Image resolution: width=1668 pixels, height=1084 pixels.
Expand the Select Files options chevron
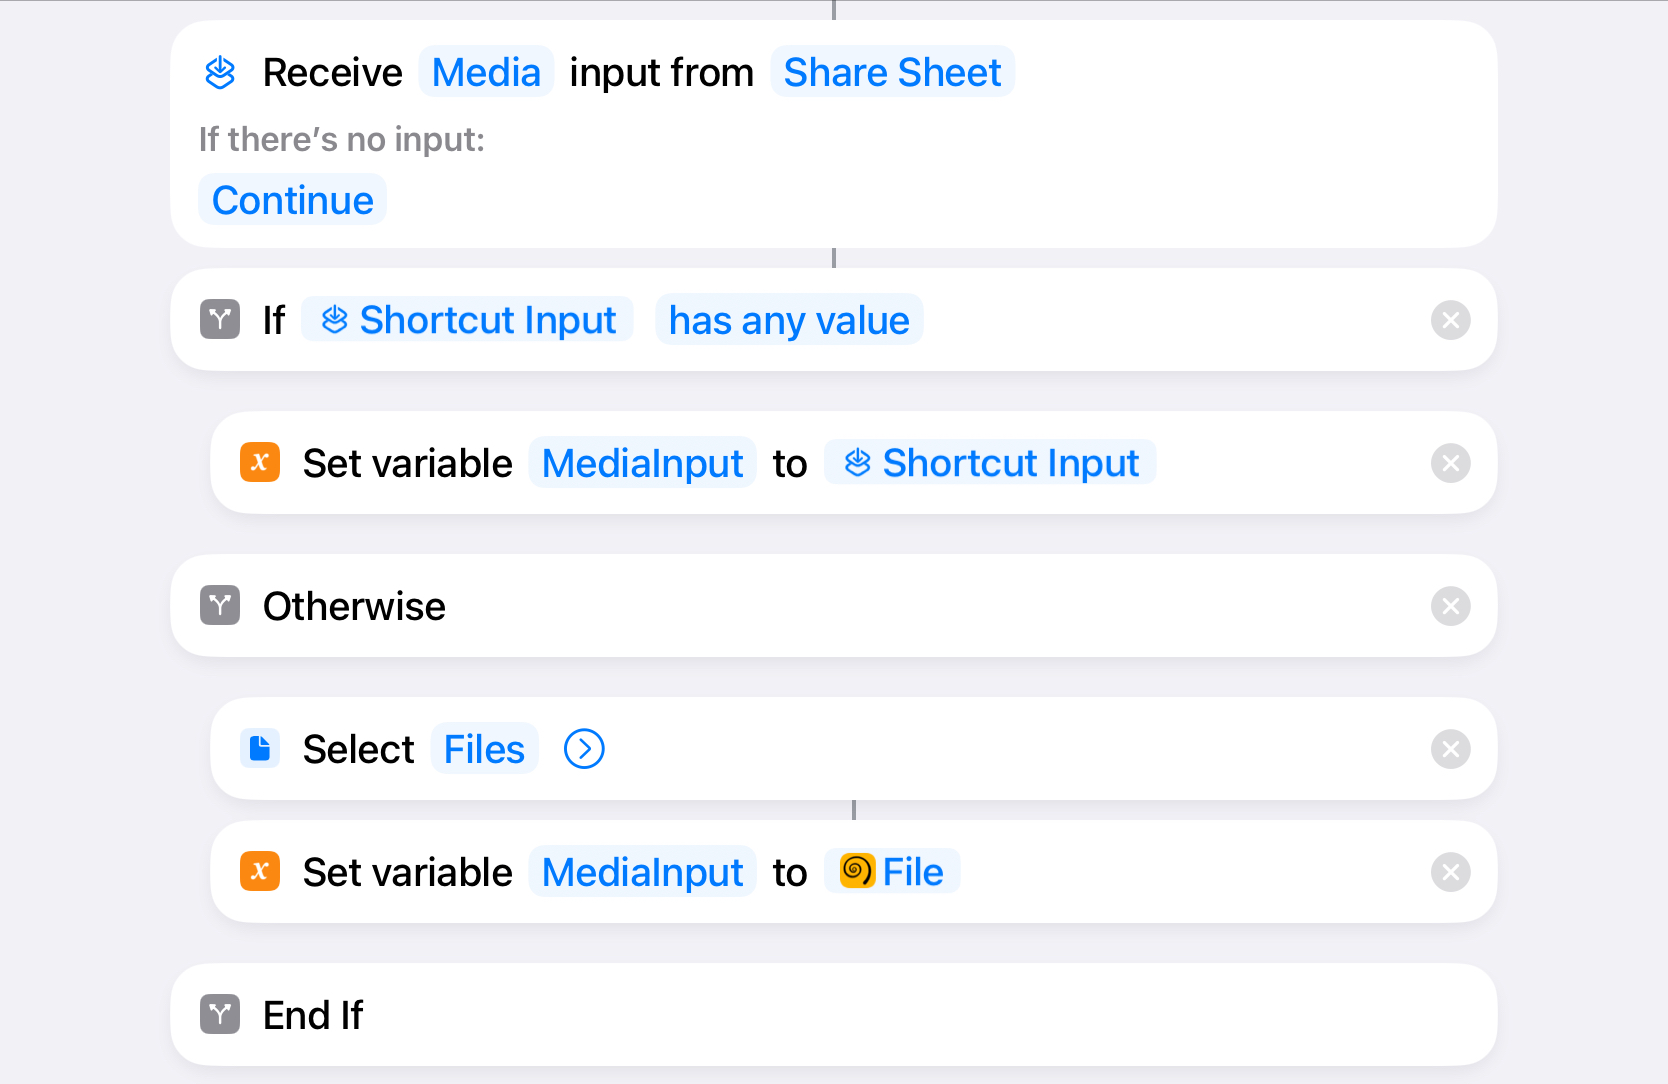pos(584,749)
